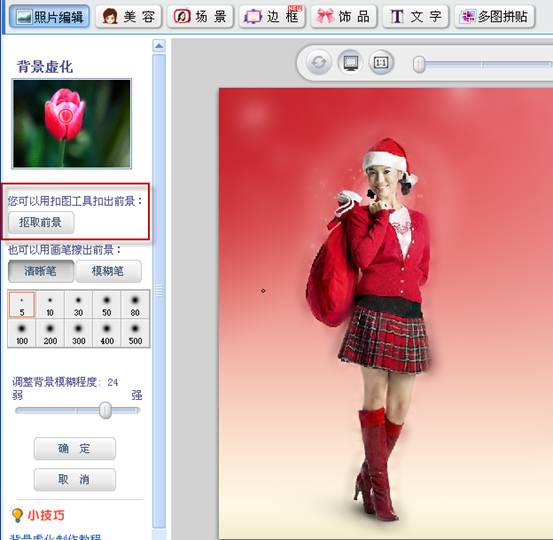Select the brush size 5 swatch

point(22,305)
